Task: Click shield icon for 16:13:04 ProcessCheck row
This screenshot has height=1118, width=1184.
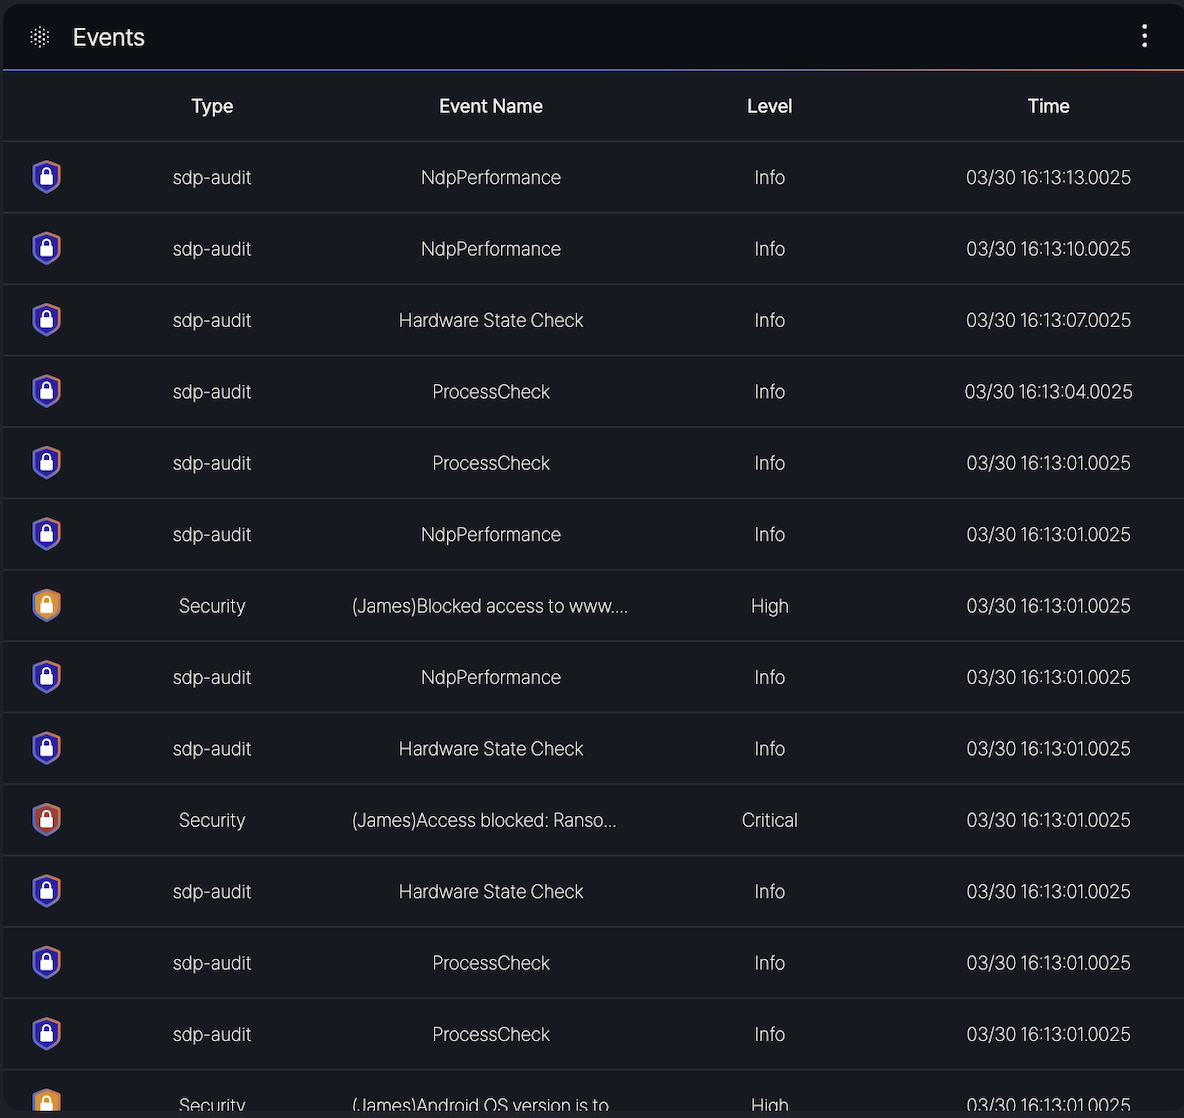Action: point(47,392)
